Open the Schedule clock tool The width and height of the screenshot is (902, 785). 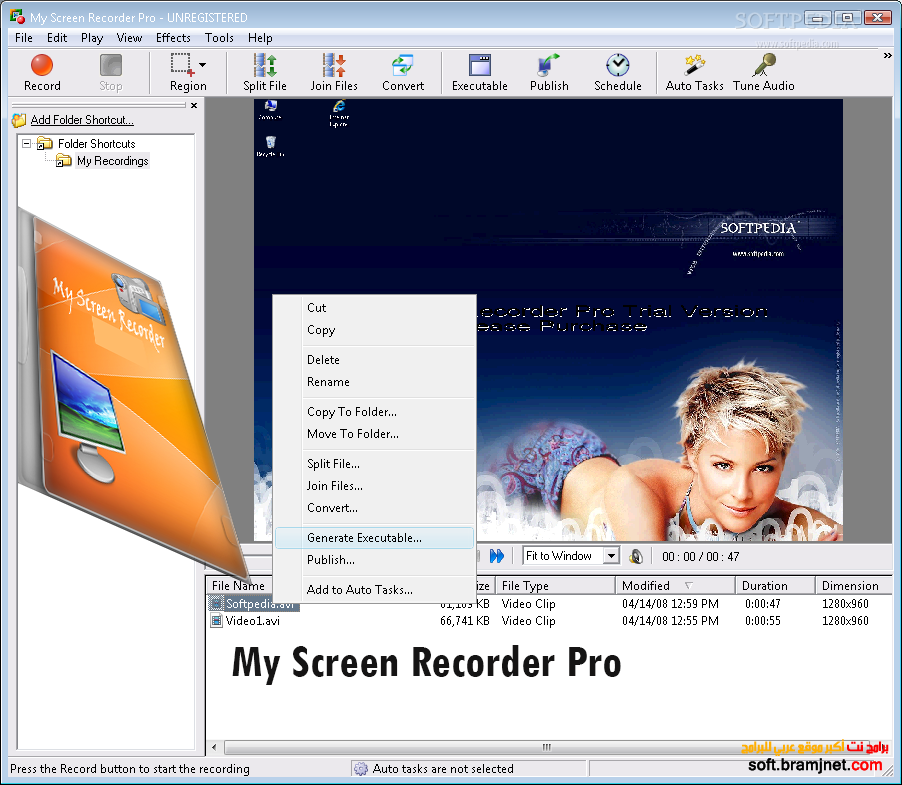pyautogui.click(x=618, y=72)
